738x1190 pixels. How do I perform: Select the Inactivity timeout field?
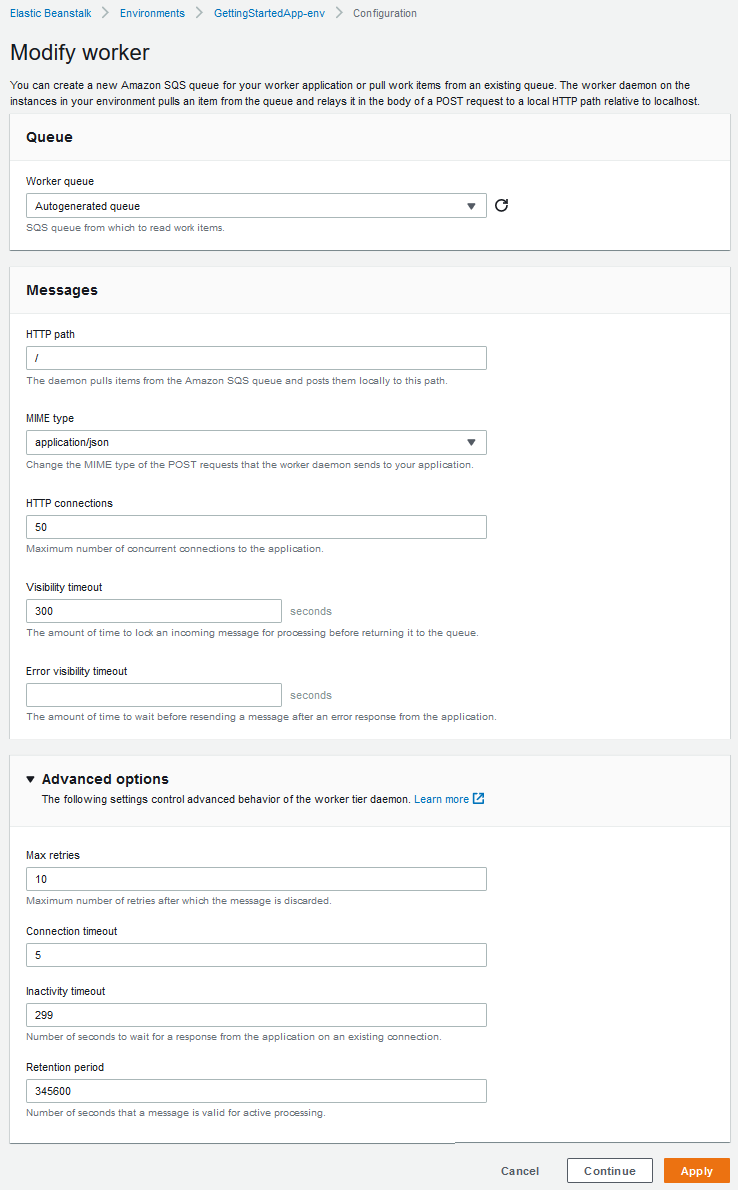tap(256, 1014)
